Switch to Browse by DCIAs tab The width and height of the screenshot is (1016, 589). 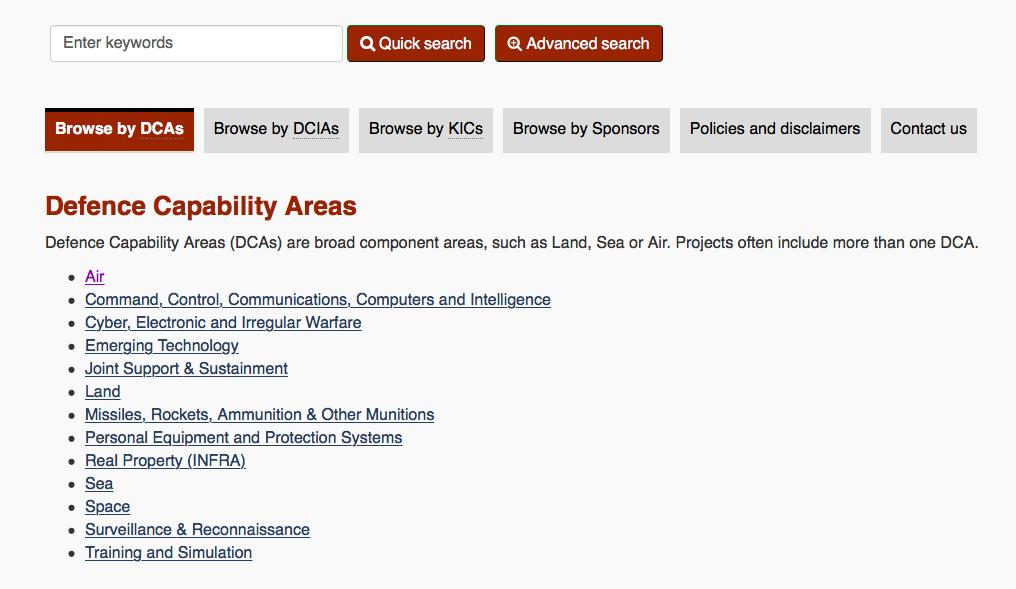(x=276, y=130)
